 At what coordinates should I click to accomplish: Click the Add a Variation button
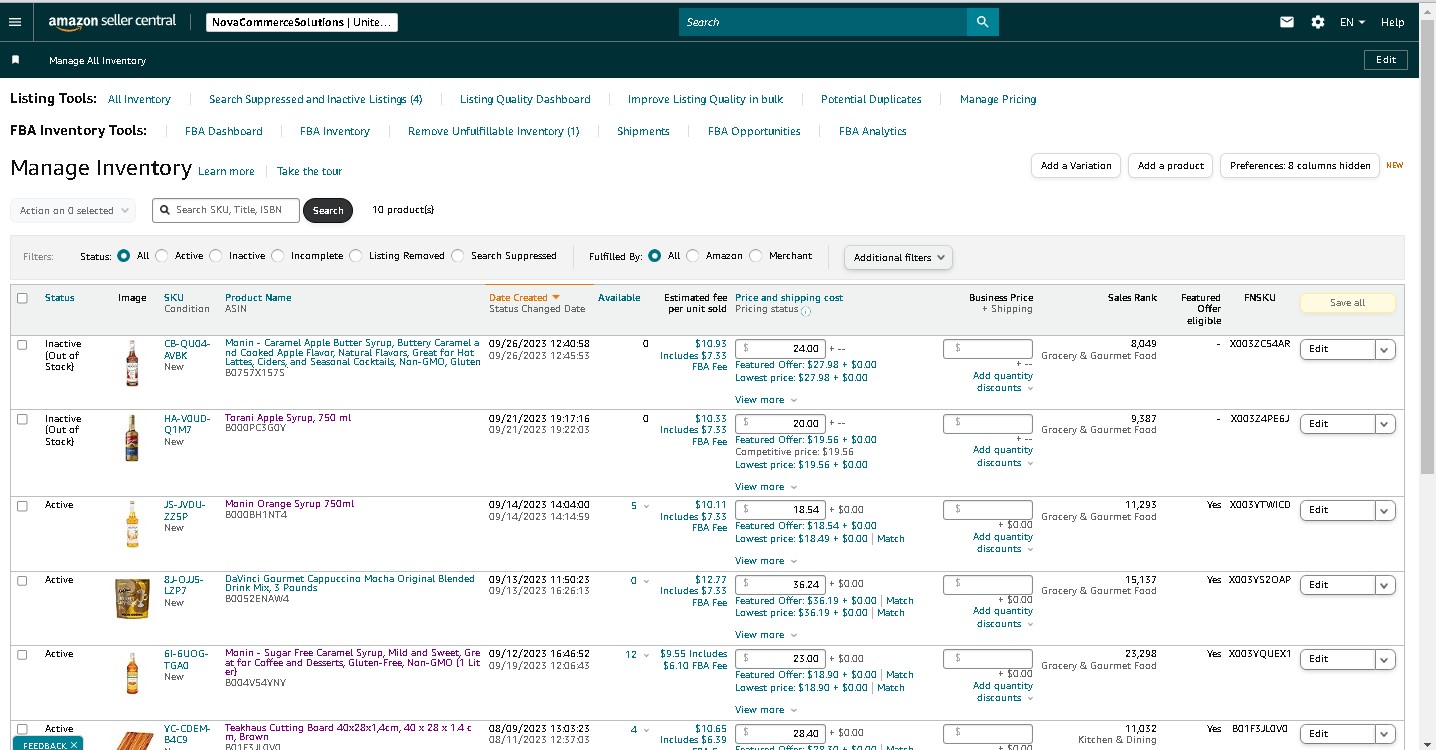[x=1076, y=166]
